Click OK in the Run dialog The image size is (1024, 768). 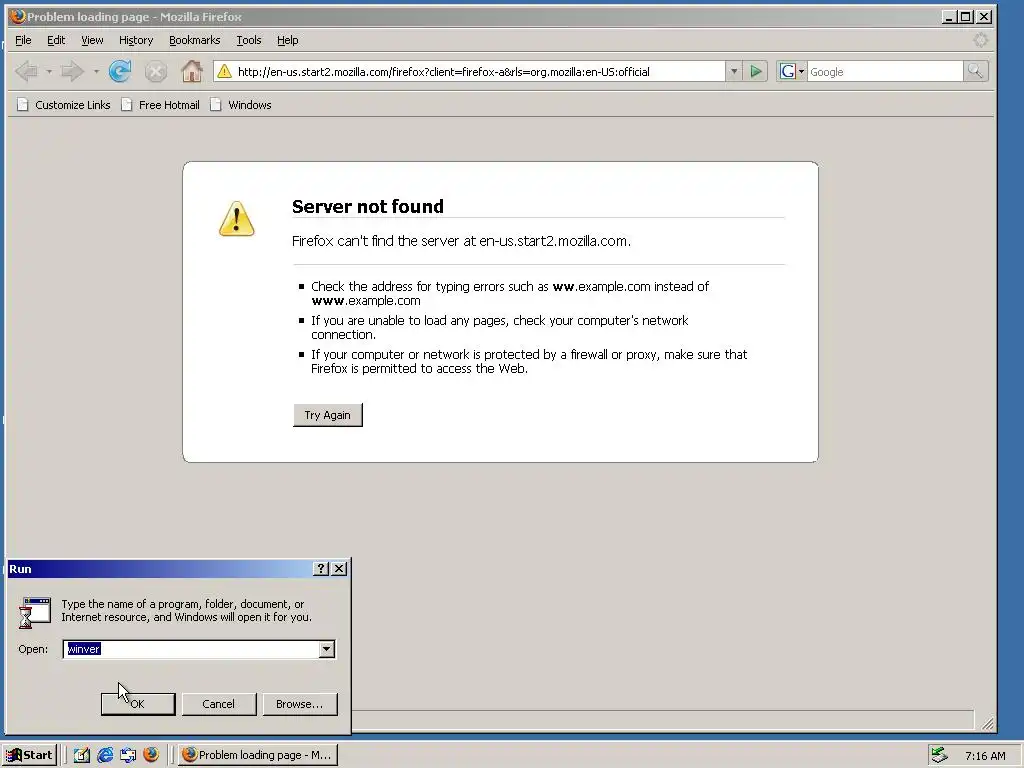138,704
